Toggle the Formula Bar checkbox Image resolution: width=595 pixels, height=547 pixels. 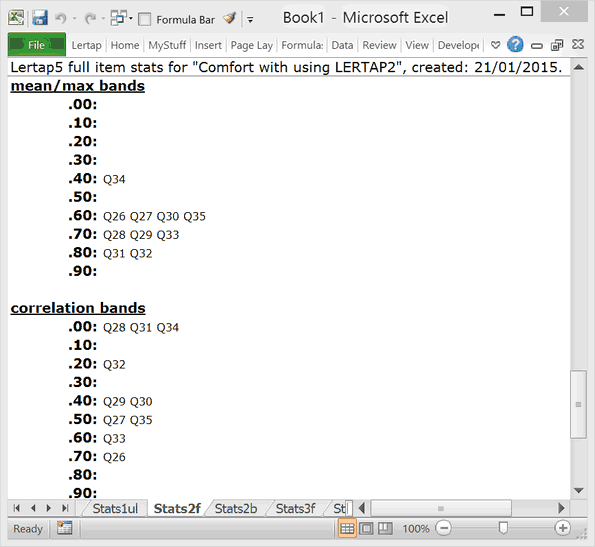click(144, 19)
